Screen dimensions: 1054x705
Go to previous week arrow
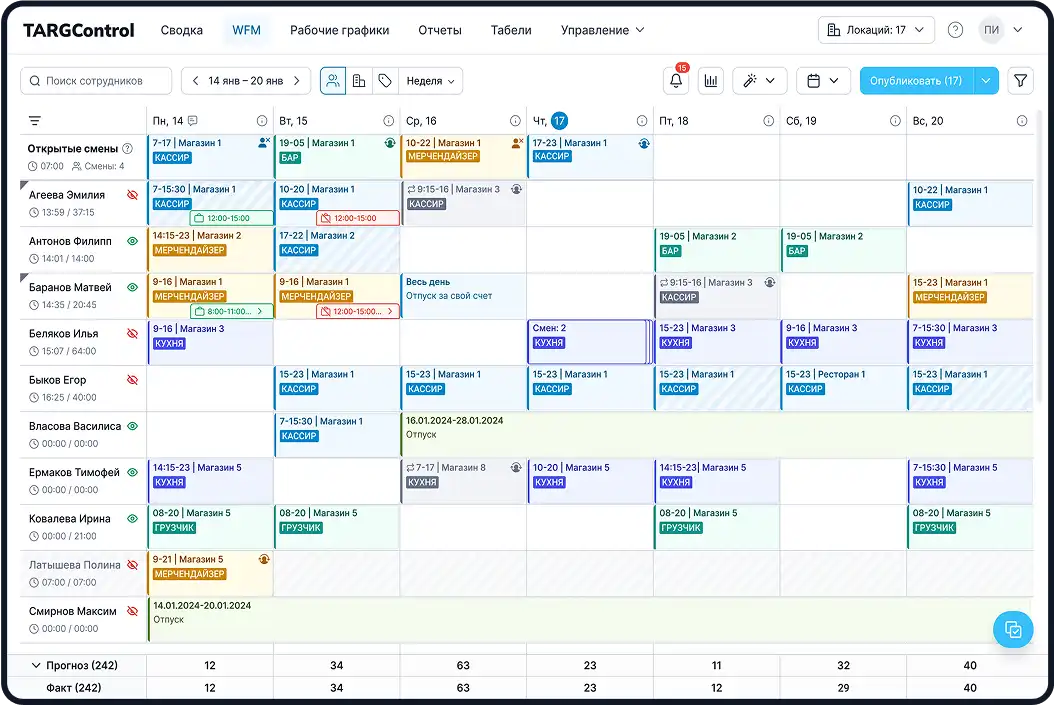point(195,81)
